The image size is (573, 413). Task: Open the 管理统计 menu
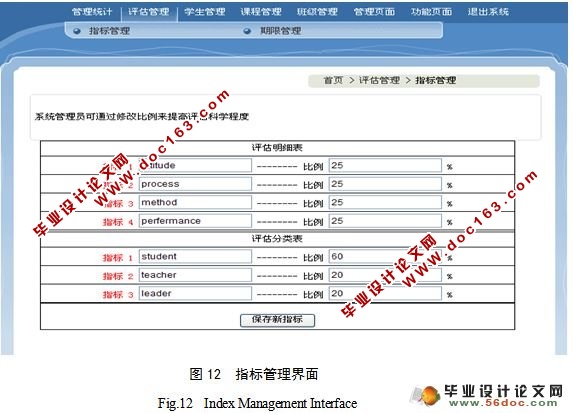click(92, 12)
